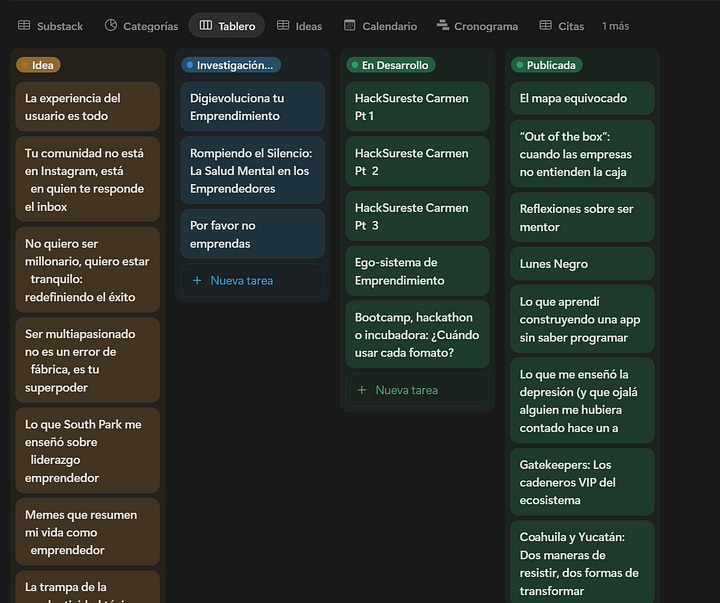Click the Investigación column status label
This screenshot has width=720, height=603.
(231, 65)
